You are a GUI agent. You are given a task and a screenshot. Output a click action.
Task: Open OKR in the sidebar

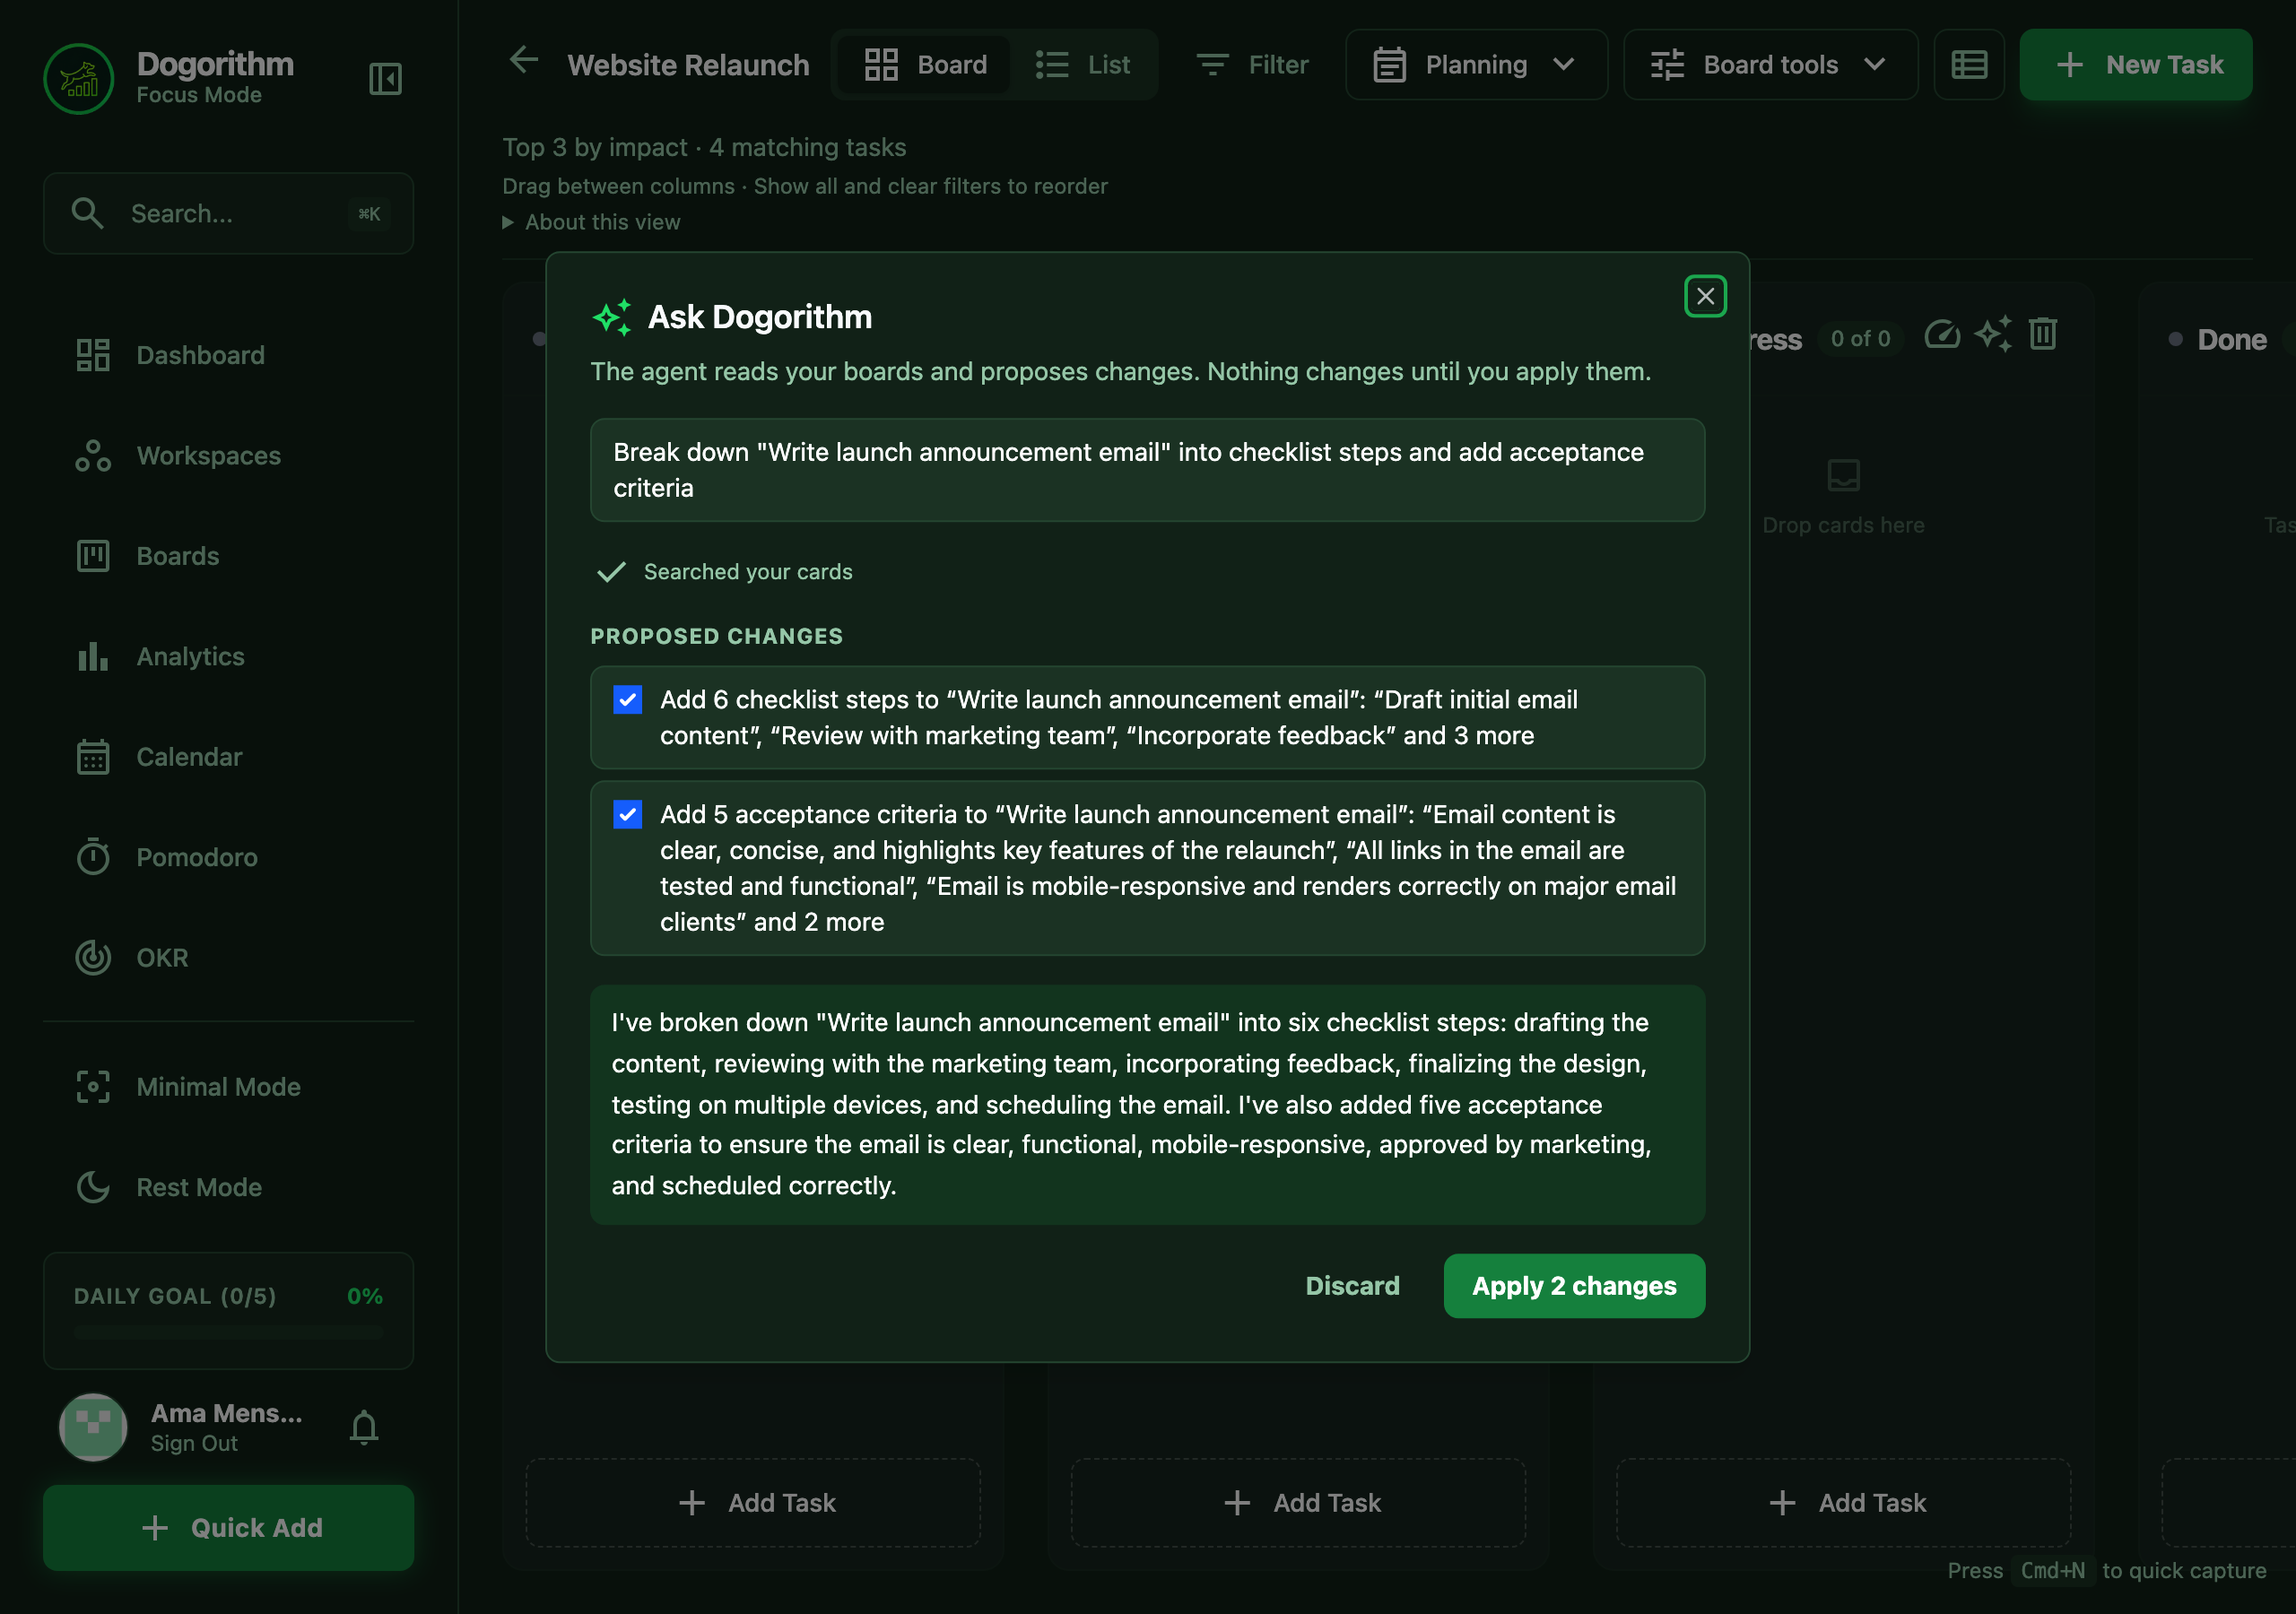tap(228, 958)
